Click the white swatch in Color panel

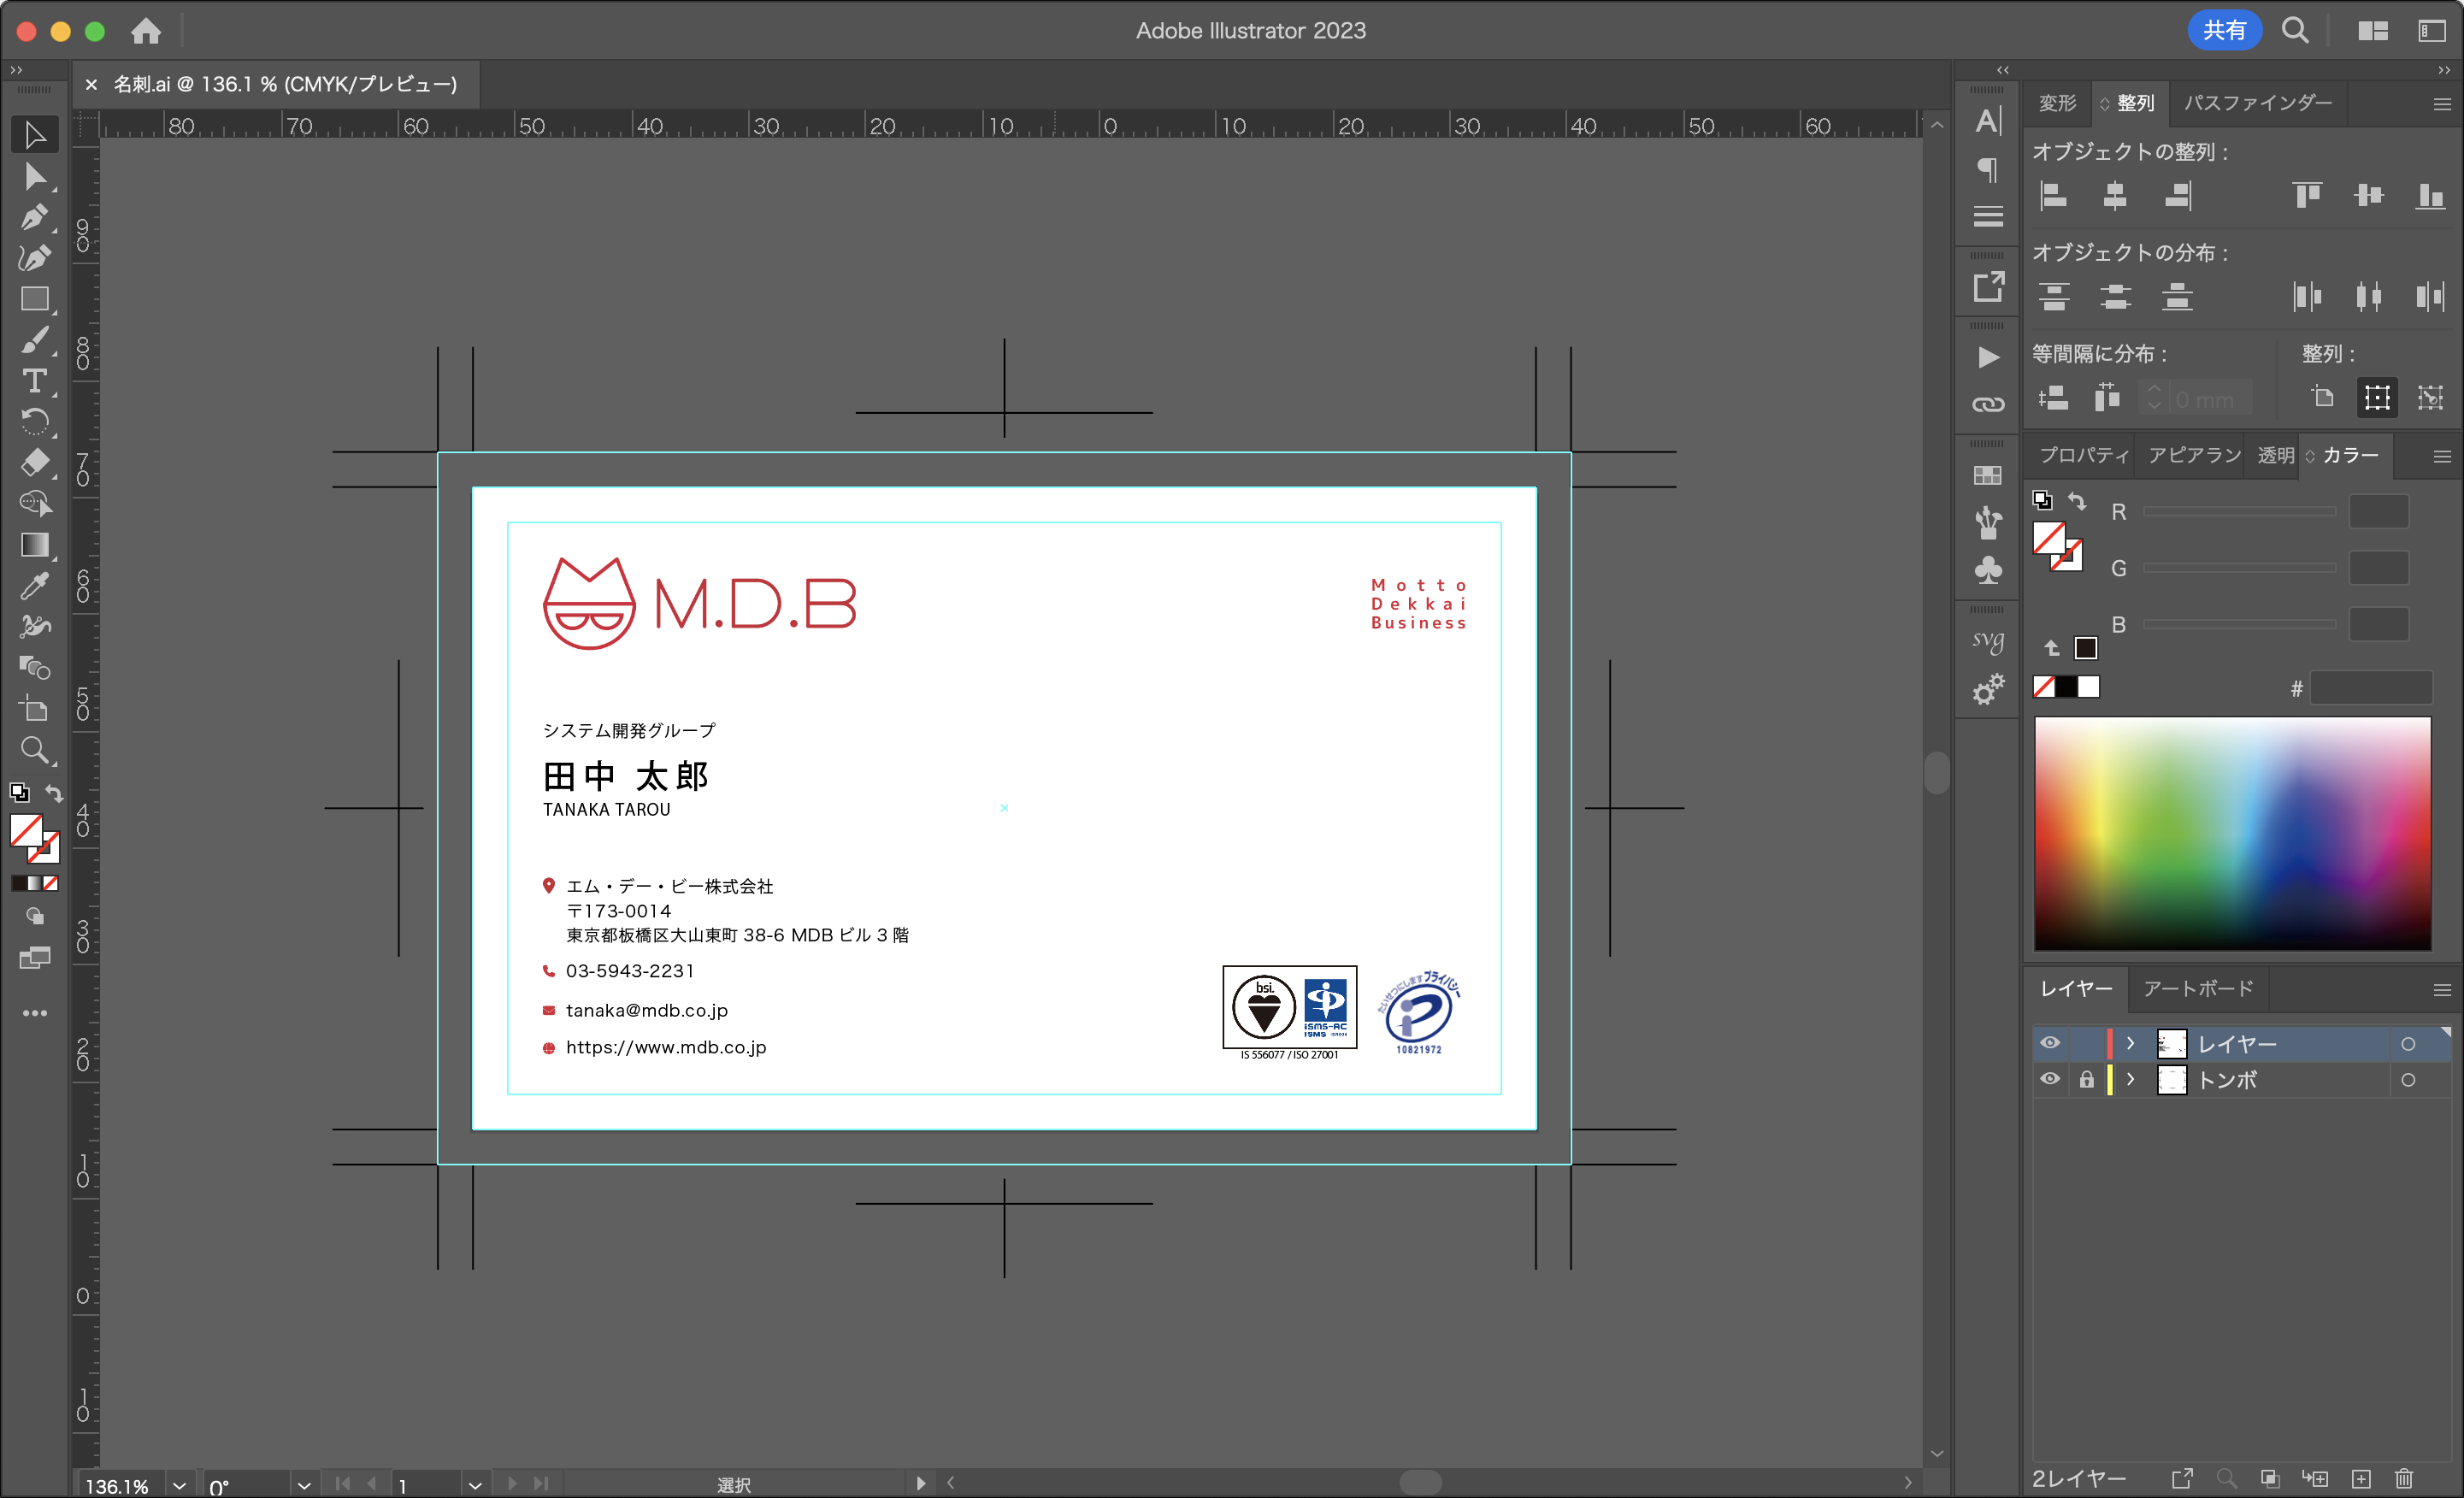pos(2088,687)
